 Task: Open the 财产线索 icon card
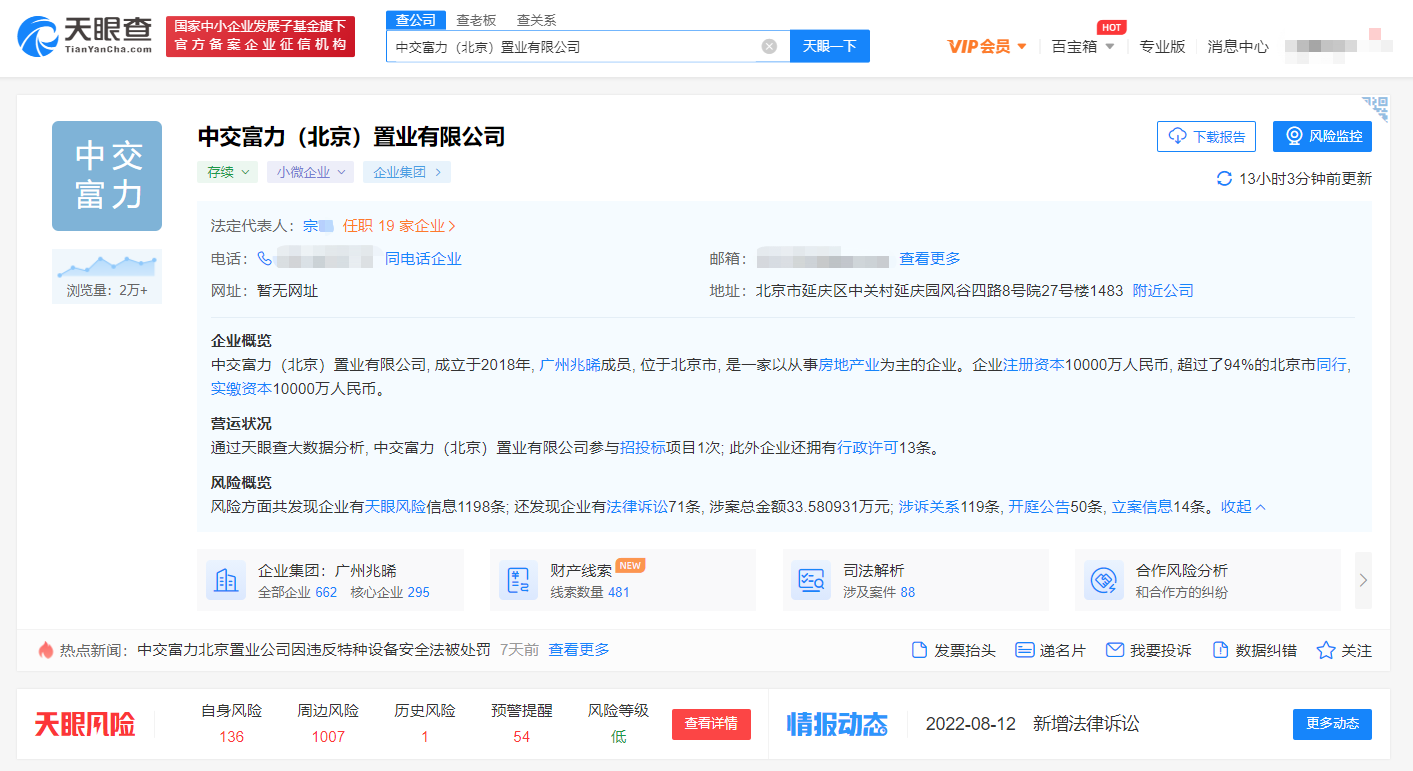tap(518, 580)
